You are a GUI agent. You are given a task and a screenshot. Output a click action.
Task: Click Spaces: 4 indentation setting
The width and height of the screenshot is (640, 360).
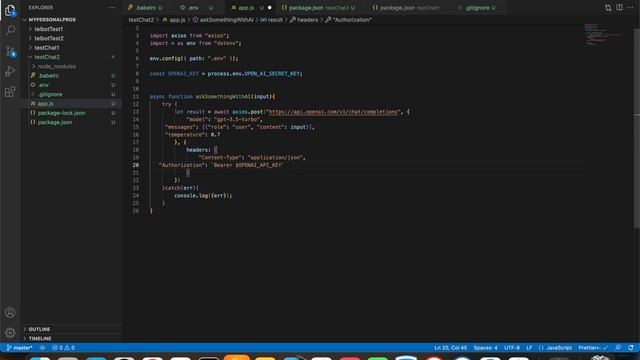pos(485,348)
